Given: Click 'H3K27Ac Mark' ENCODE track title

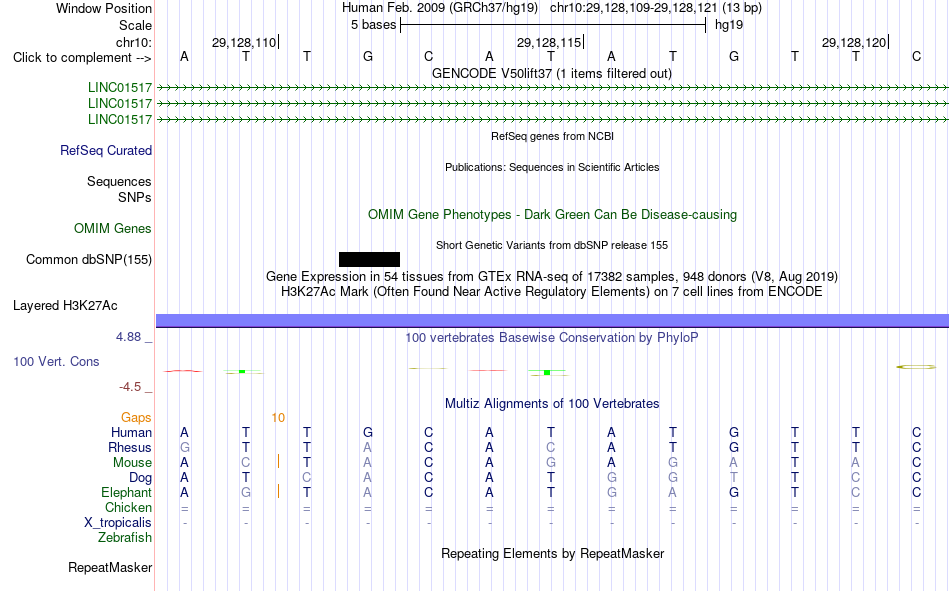Looking at the screenshot, I should point(552,292).
